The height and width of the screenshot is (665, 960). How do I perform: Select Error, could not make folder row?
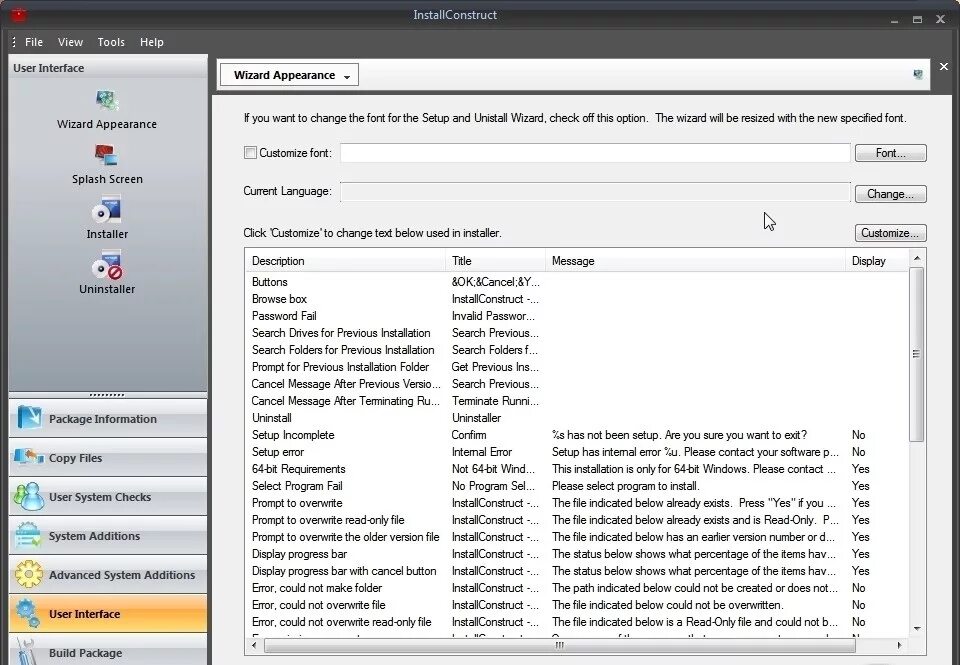(577, 588)
